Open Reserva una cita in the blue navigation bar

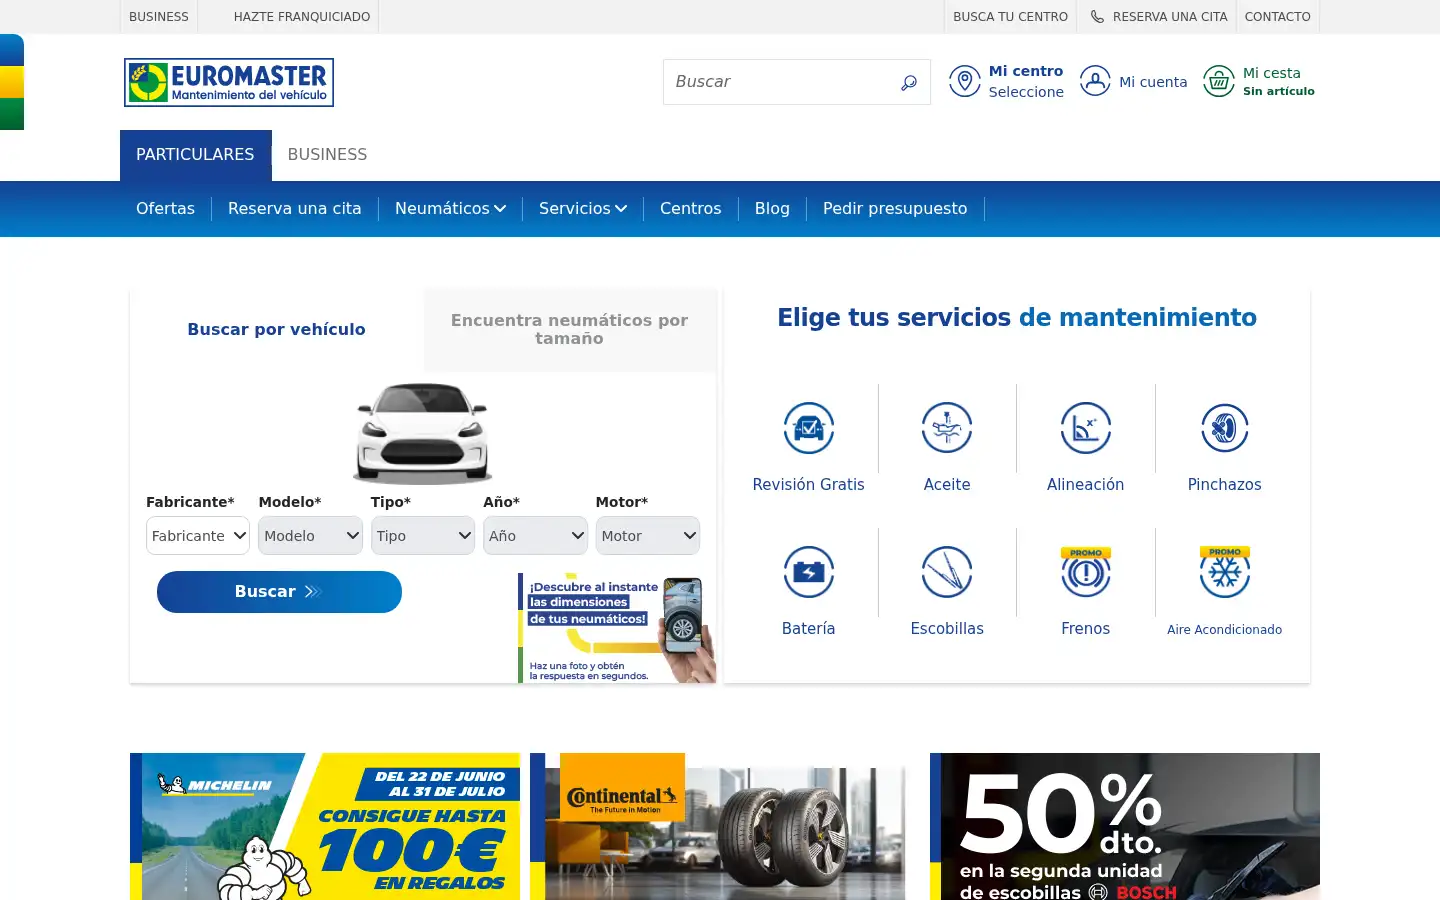point(294,209)
